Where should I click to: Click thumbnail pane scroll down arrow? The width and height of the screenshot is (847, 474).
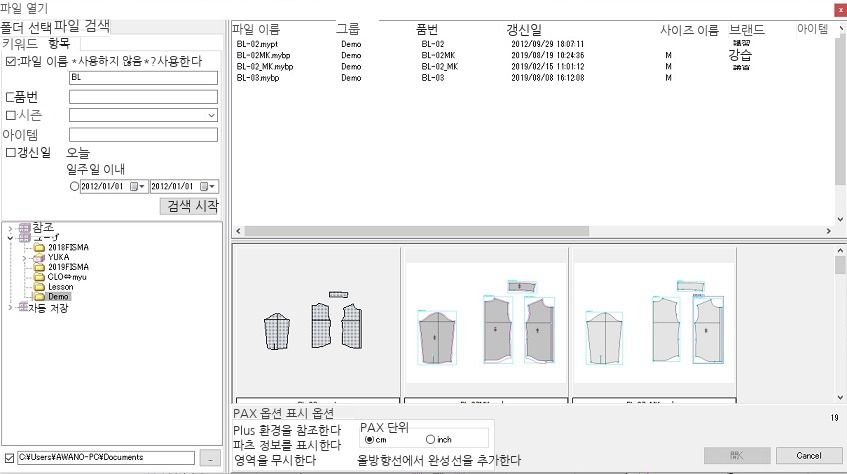(840, 397)
